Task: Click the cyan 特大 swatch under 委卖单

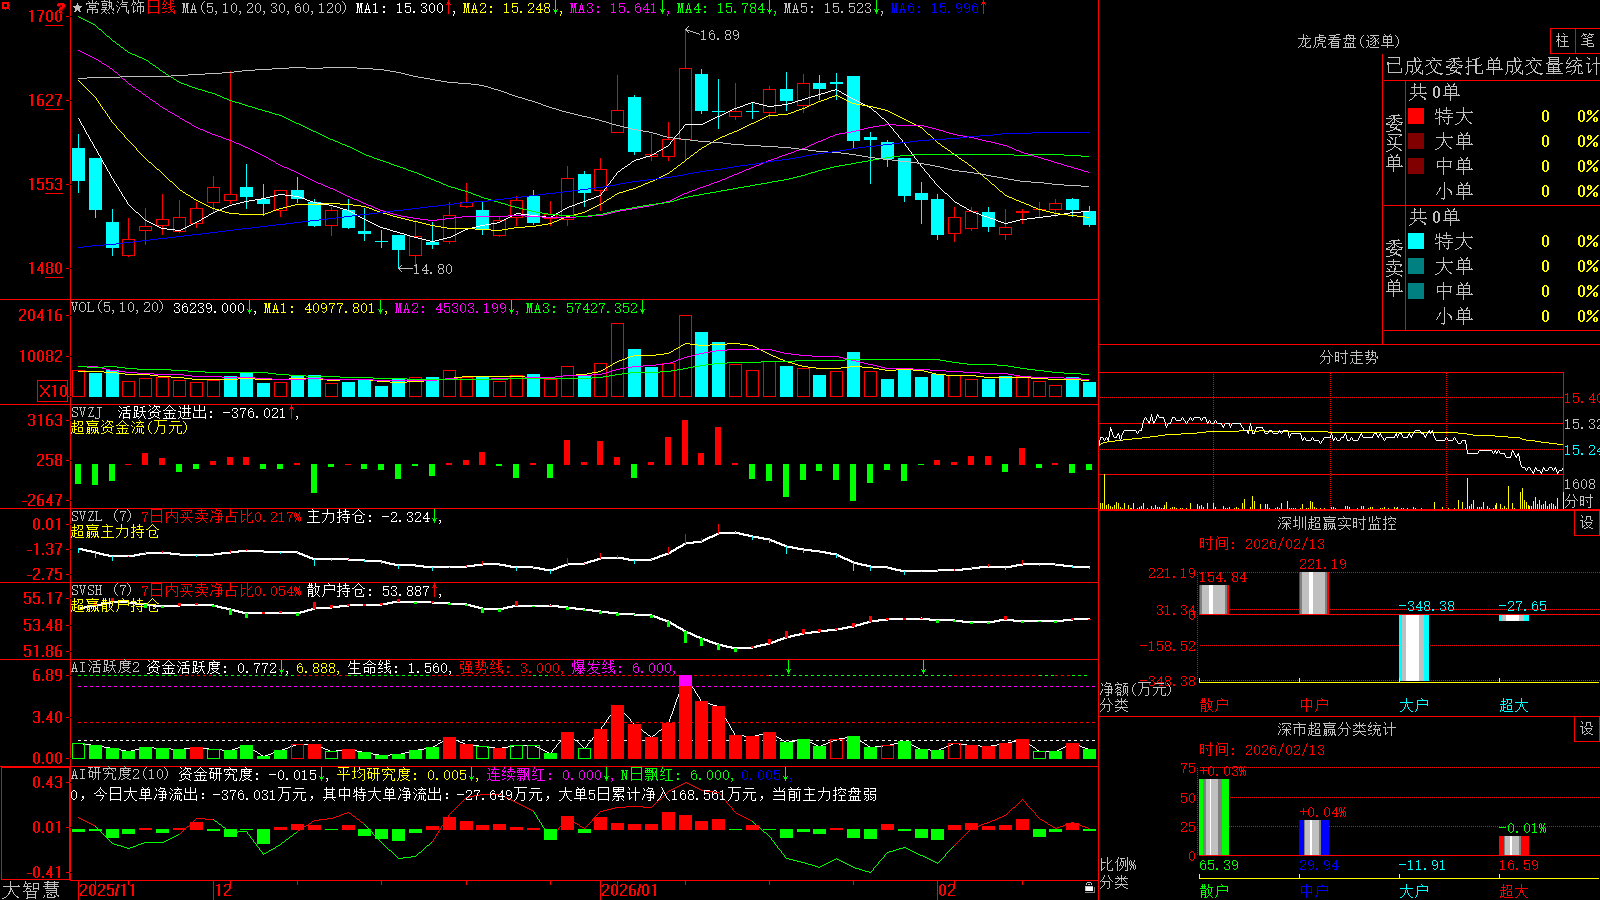Action: [x=1416, y=241]
